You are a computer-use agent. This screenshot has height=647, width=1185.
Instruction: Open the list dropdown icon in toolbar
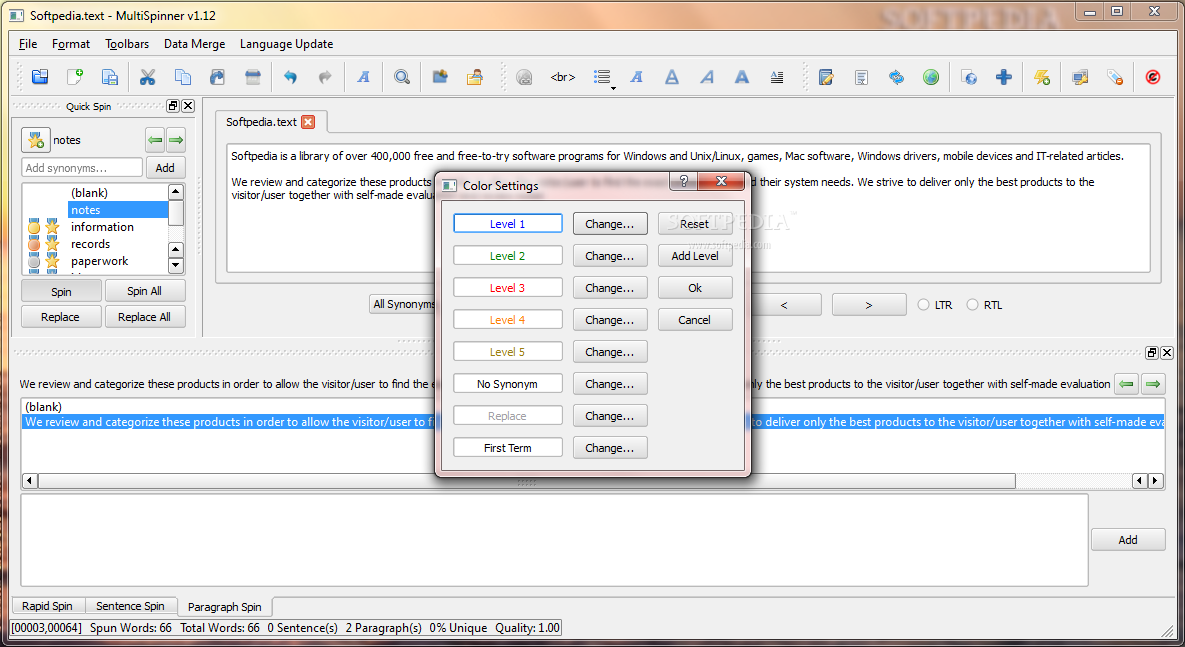604,78
